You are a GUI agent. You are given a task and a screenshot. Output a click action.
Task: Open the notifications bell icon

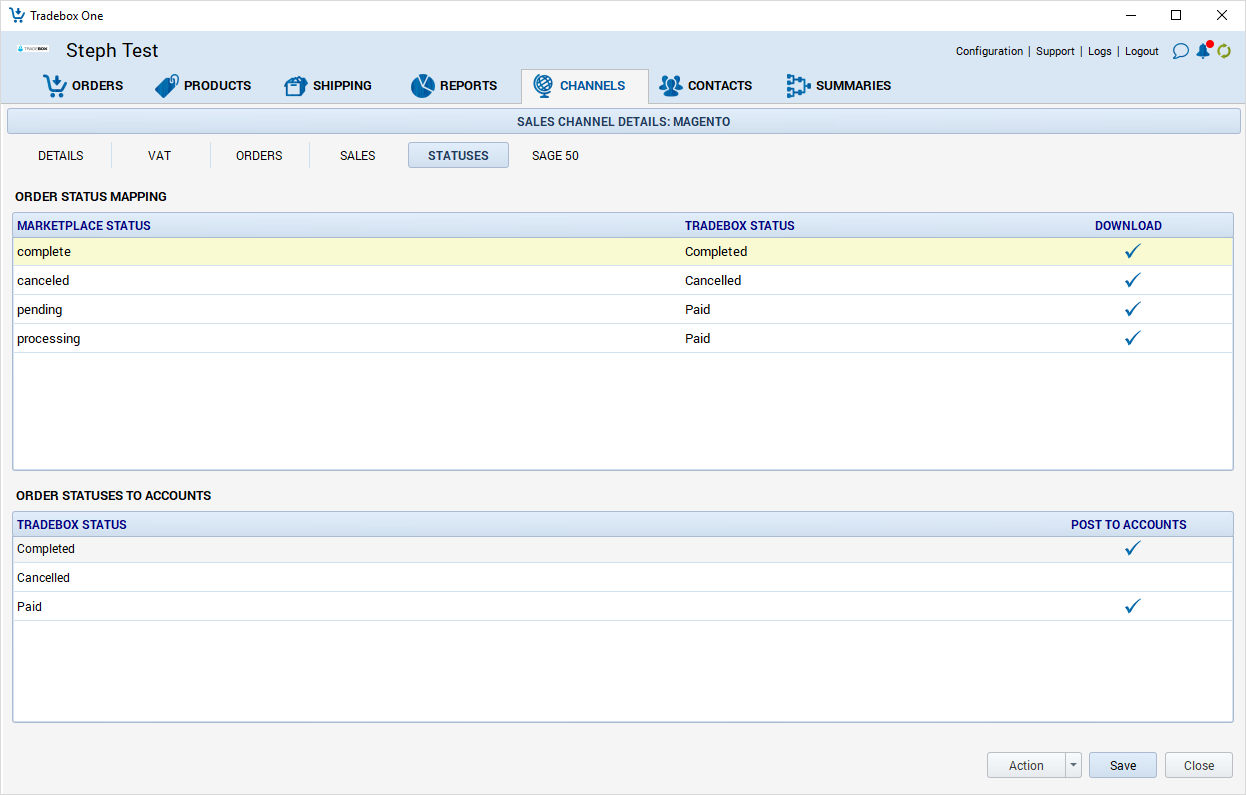pos(1203,51)
